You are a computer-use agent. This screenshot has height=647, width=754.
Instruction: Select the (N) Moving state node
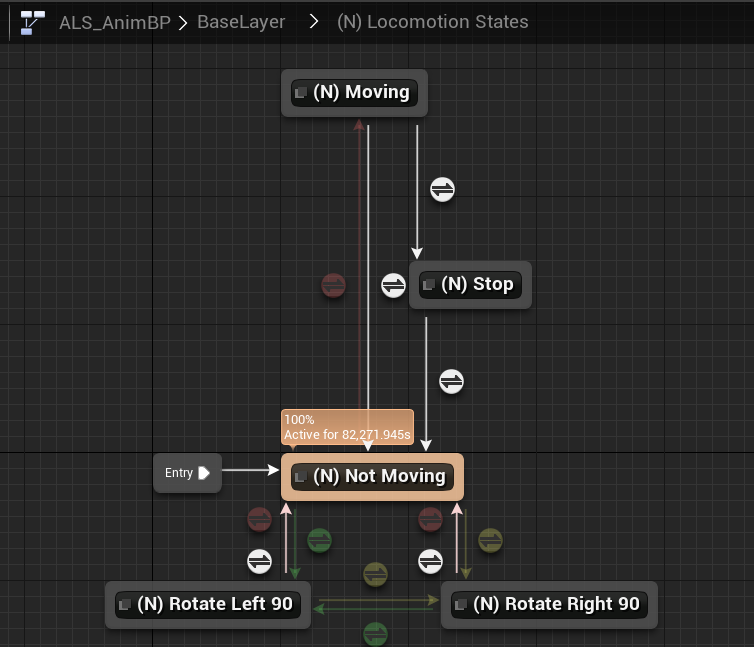pyautogui.click(x=354, y=93)
